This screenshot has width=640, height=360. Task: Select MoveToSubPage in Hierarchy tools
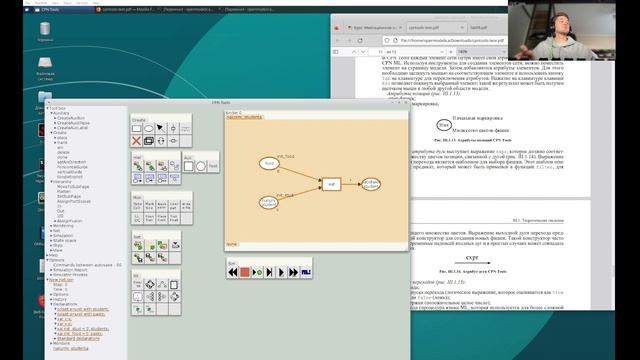(x=73, y=187)
